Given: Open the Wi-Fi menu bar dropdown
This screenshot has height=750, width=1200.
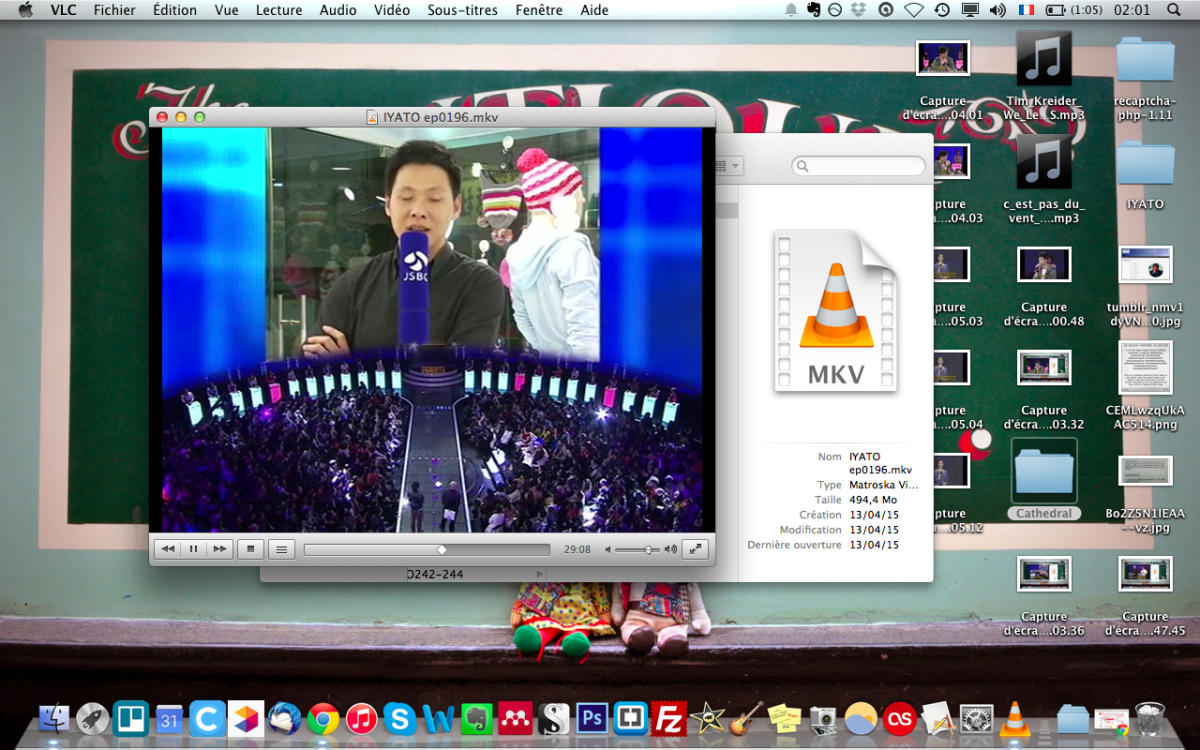Looking at the screenshot, I should (913, 10).
